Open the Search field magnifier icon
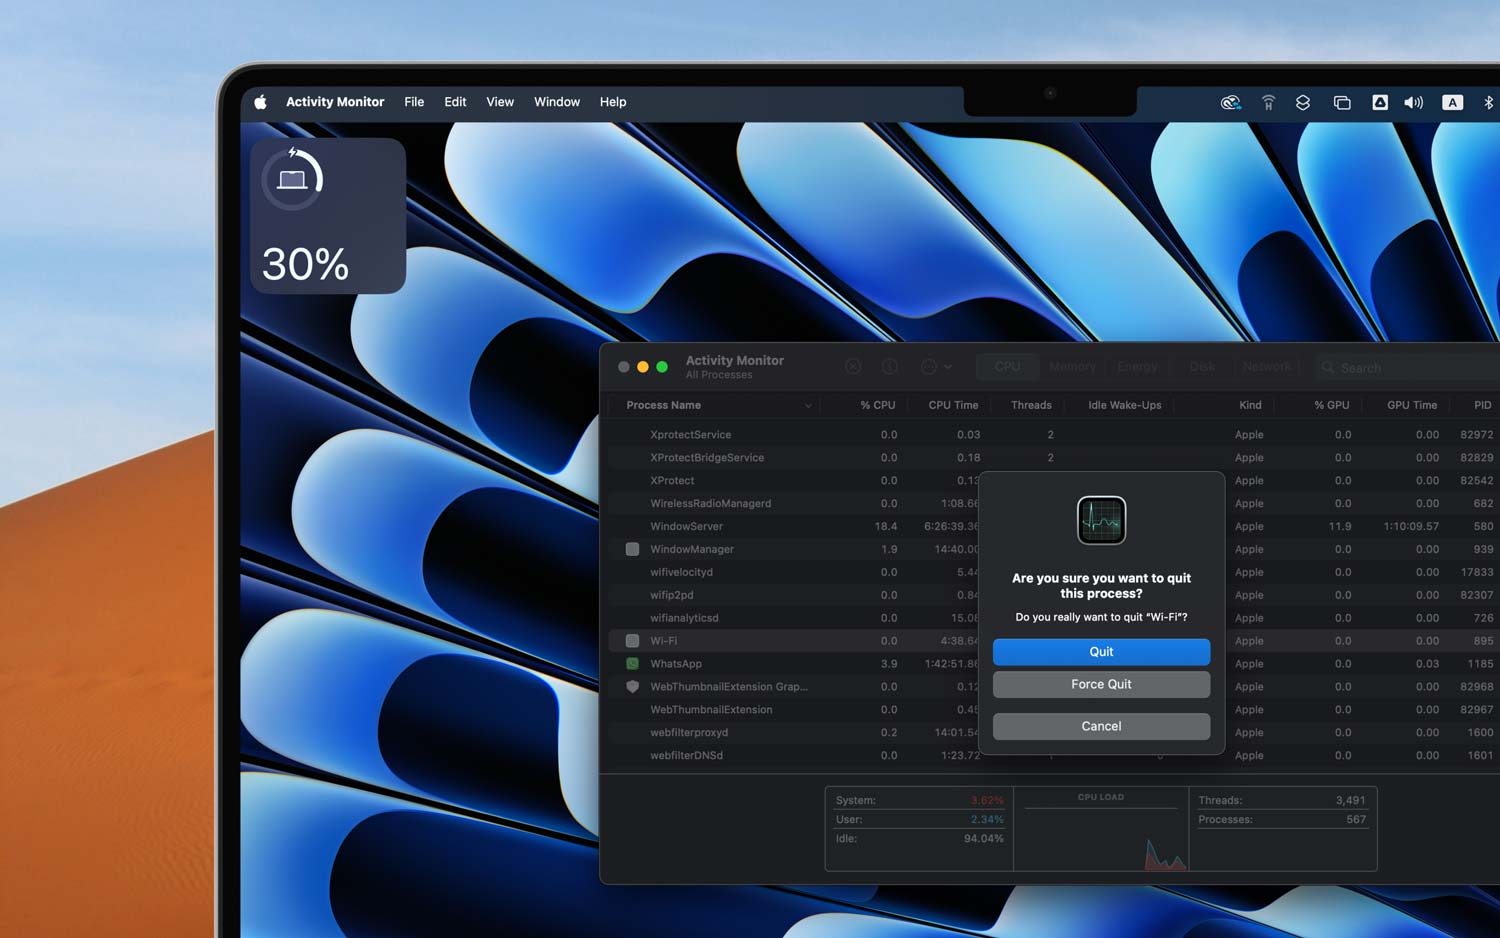The height and width of the screenshot is (938, 1500). click(1326, 367)
